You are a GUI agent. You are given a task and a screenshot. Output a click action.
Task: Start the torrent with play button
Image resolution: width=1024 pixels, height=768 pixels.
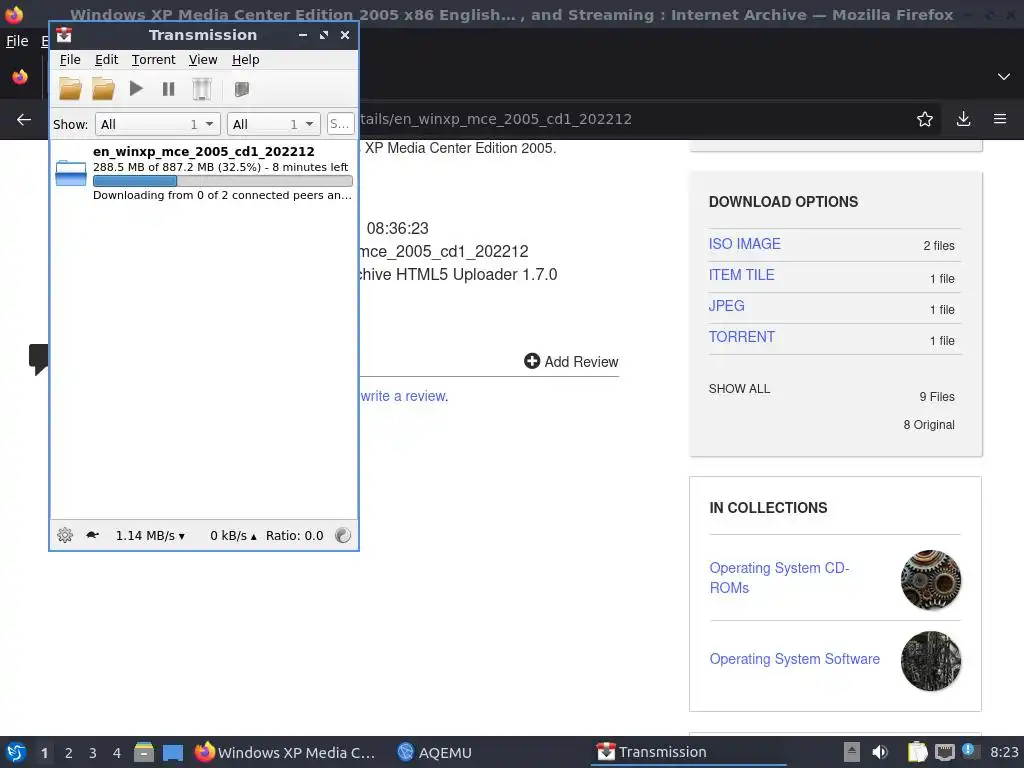[x=136, y=88]
